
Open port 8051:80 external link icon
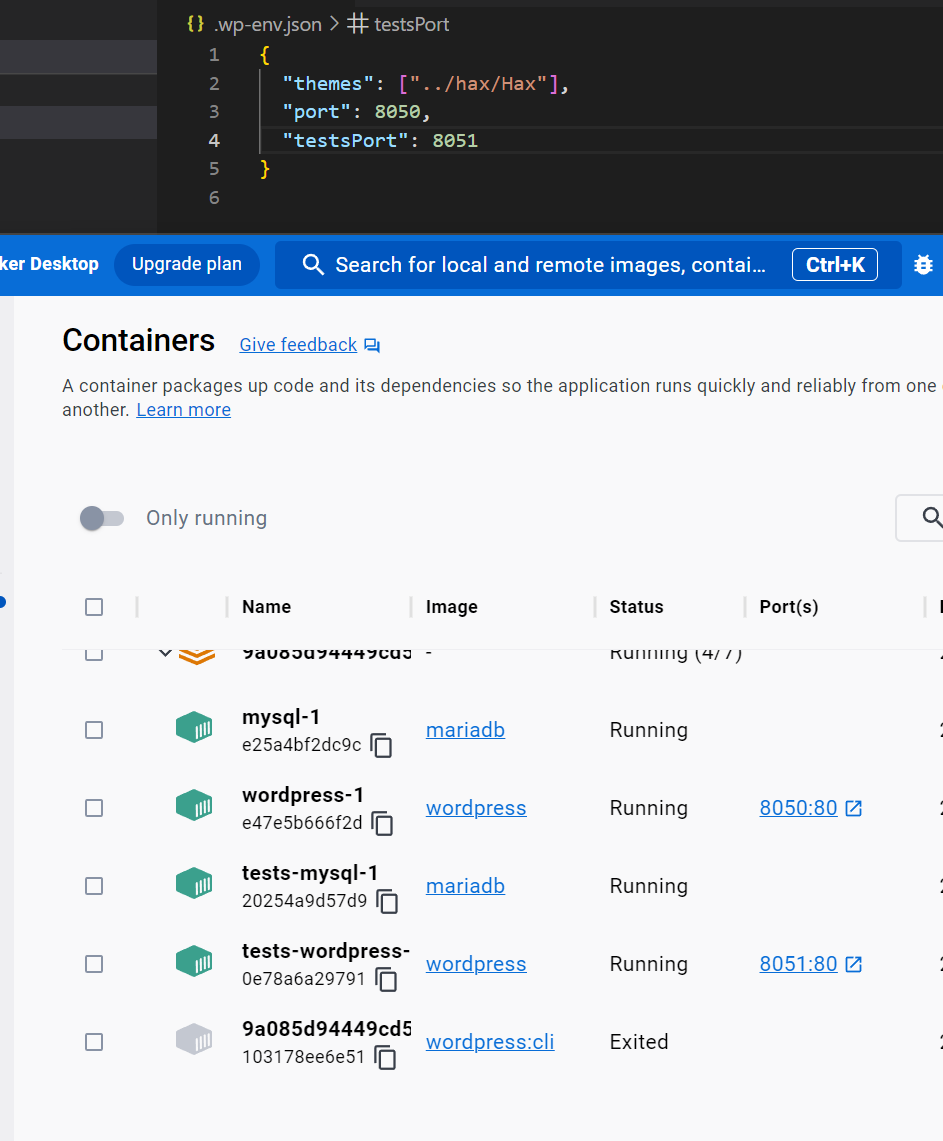pos(854,963)
